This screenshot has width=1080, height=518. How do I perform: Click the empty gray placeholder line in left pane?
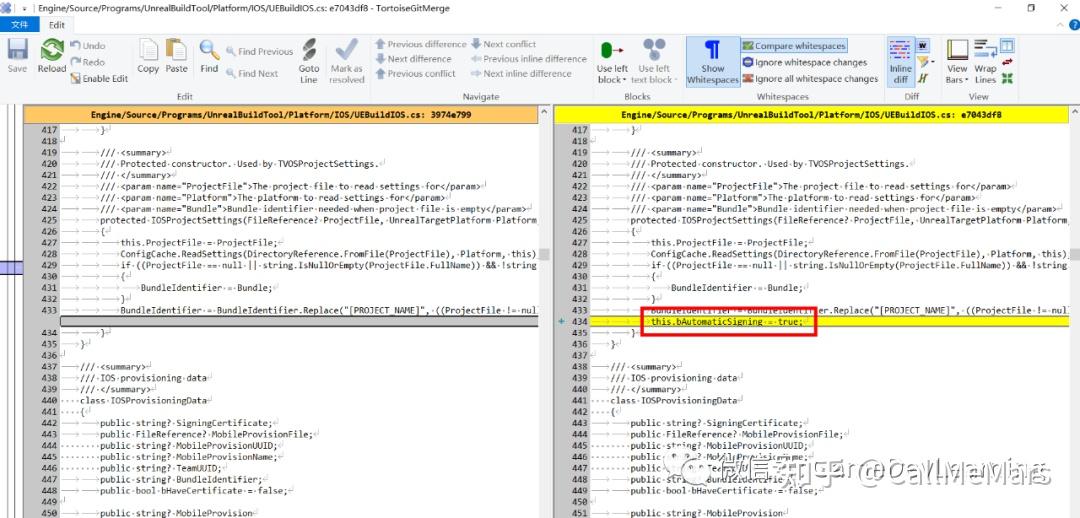(299, 322)
